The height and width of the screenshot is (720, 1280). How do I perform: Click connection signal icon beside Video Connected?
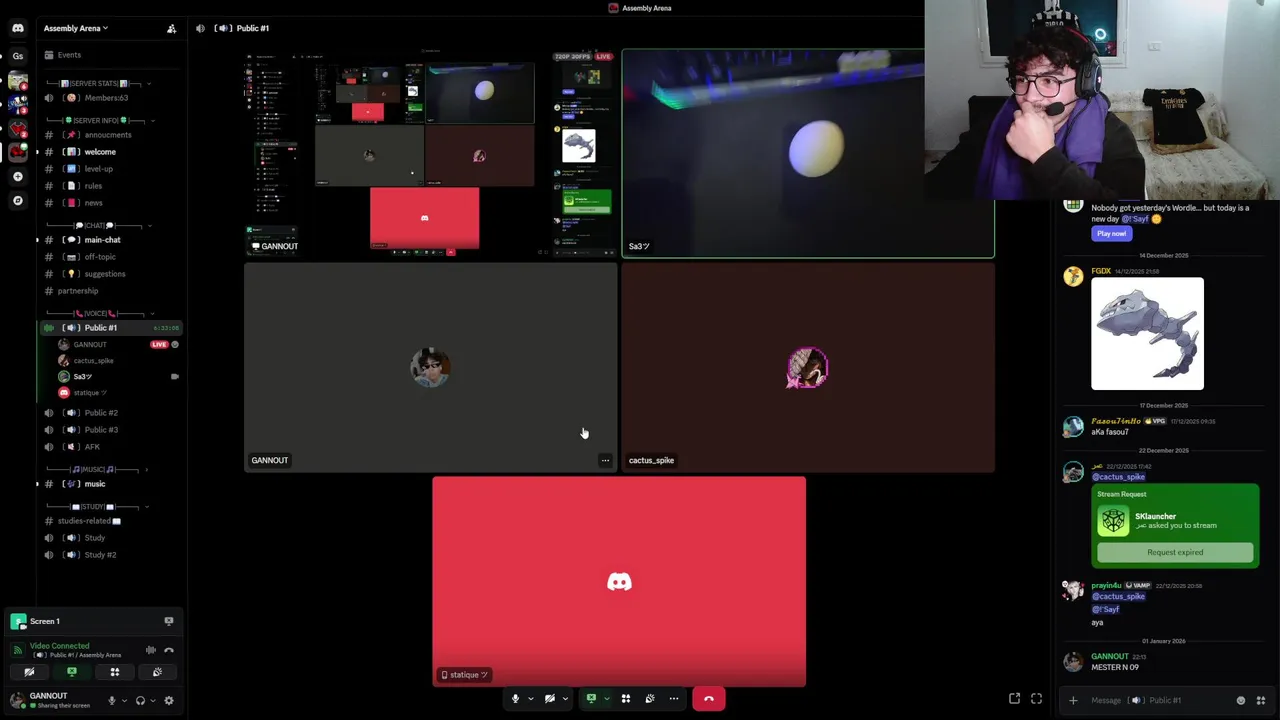click(x=17, y=650)
